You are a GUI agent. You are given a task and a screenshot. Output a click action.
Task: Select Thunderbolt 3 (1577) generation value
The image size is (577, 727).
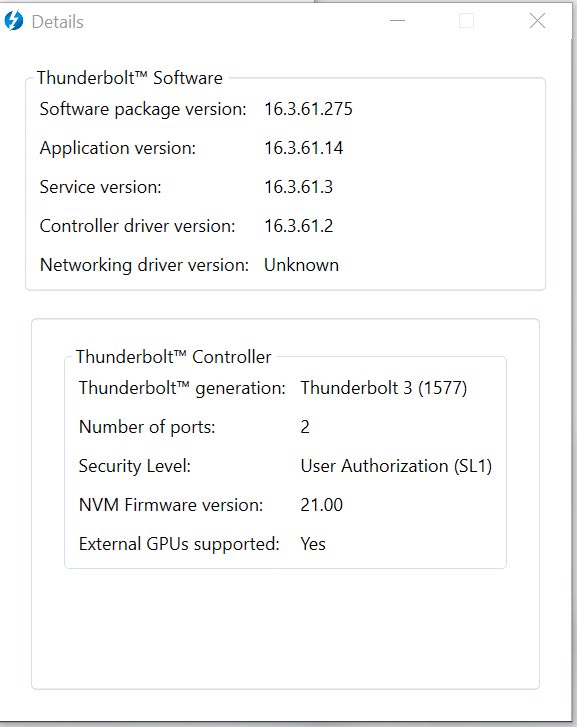tap(384, 388)
